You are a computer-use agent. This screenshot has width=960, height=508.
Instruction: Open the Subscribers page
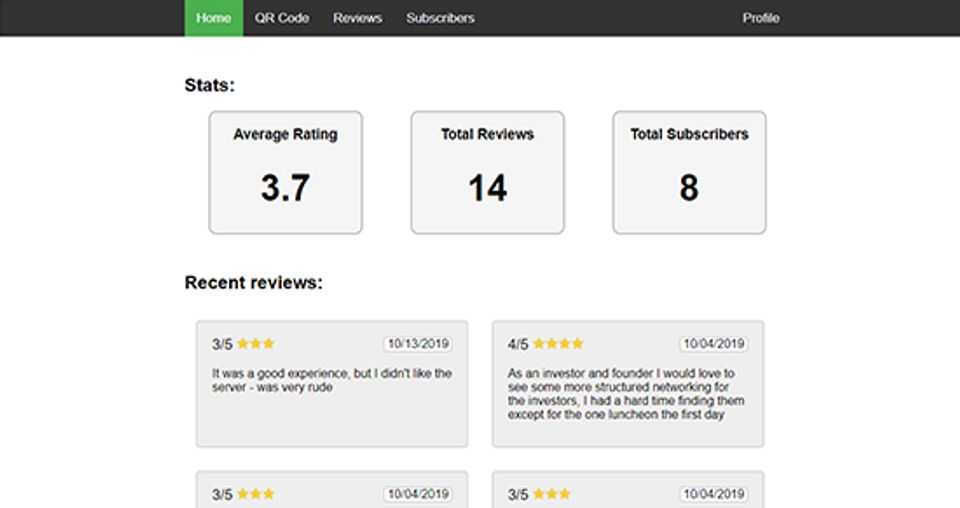click(440, 18)
